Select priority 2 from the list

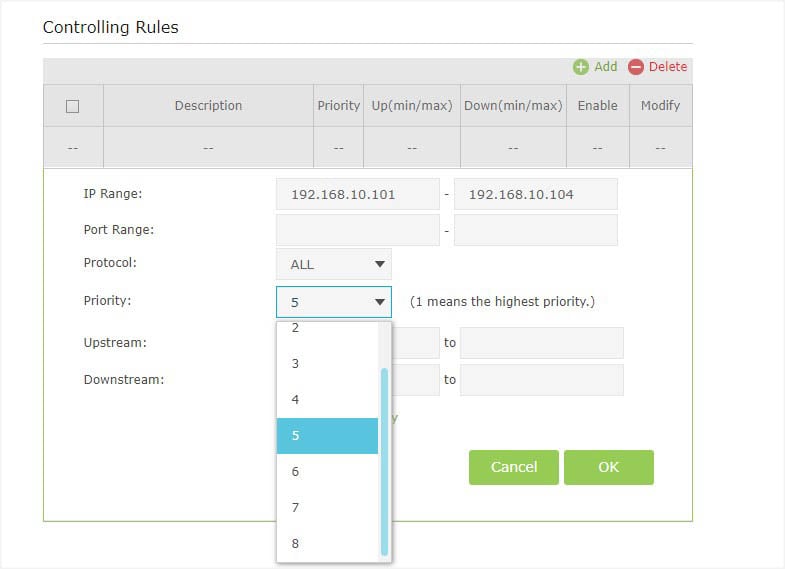(x=327, y=328)
